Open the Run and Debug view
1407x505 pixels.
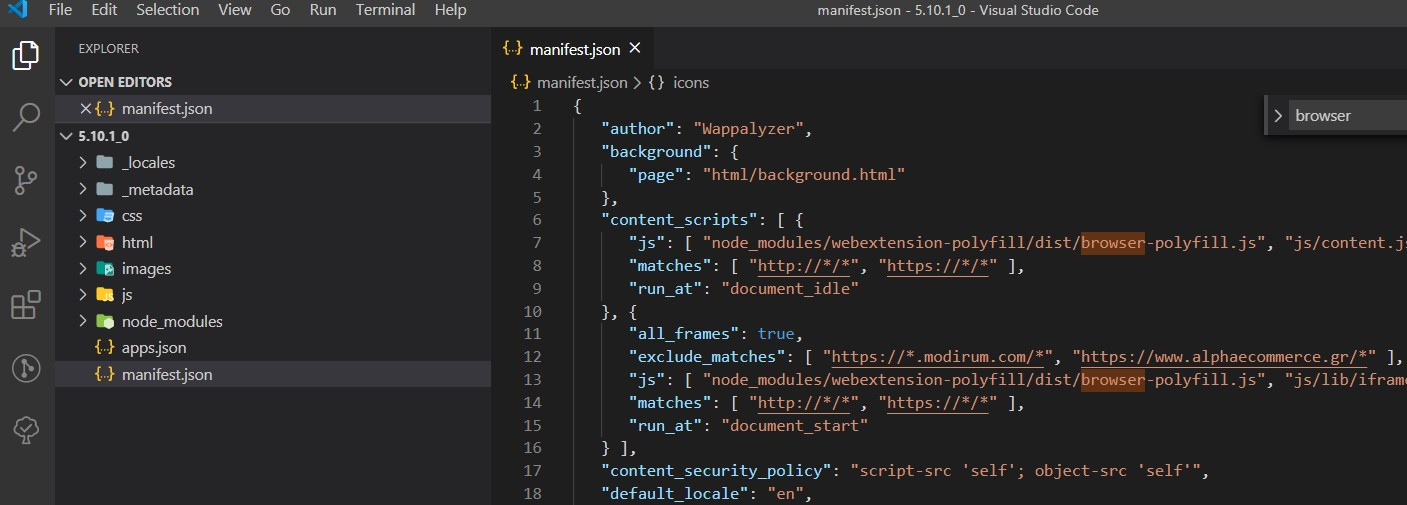tap(26, 243)
